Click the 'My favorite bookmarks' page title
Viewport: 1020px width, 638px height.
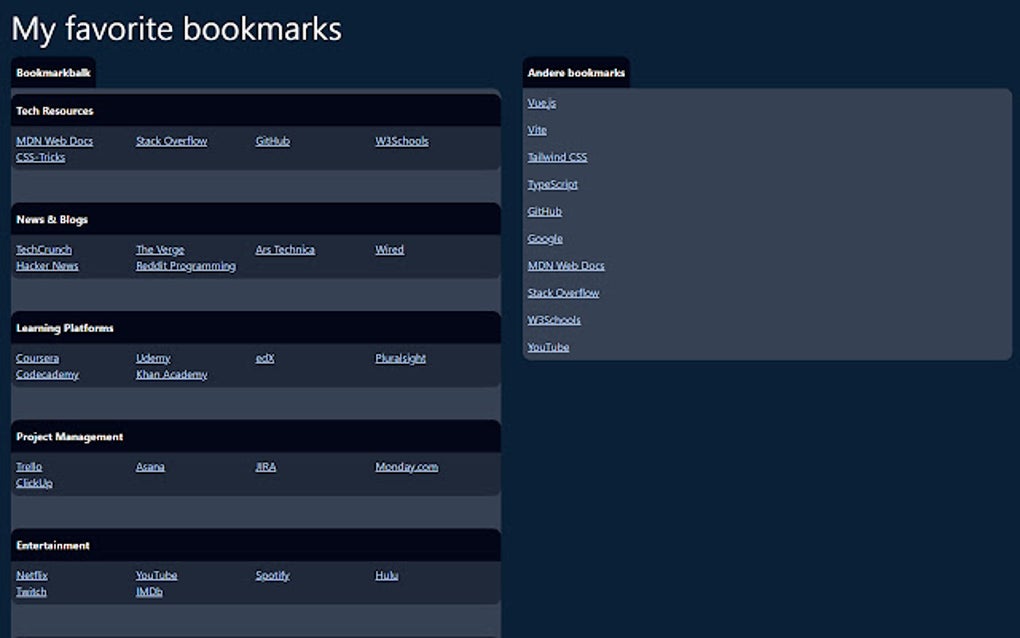(176, 29)
